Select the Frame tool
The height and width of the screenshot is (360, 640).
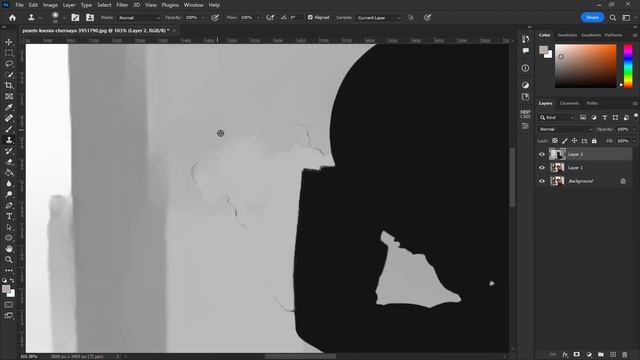tap(9, 96)
